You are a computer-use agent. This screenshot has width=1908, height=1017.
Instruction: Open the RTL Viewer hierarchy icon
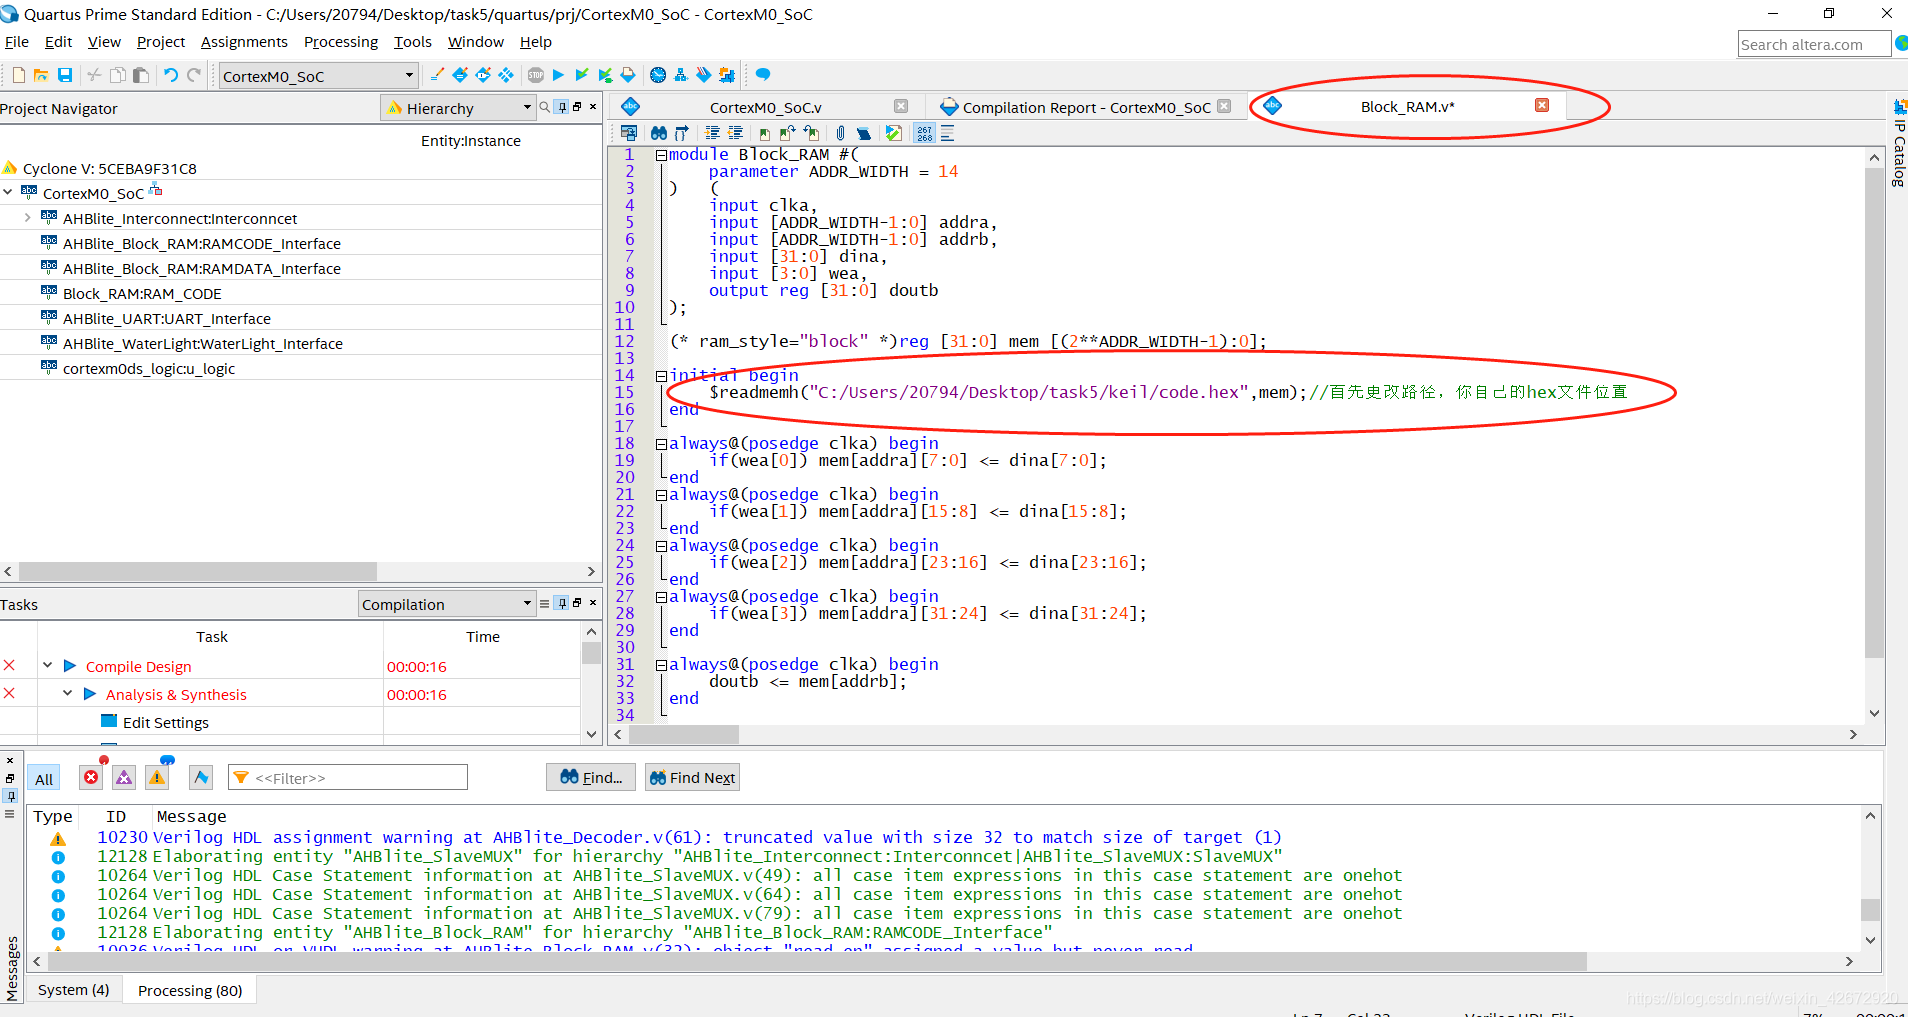click(x=681, y=75)
